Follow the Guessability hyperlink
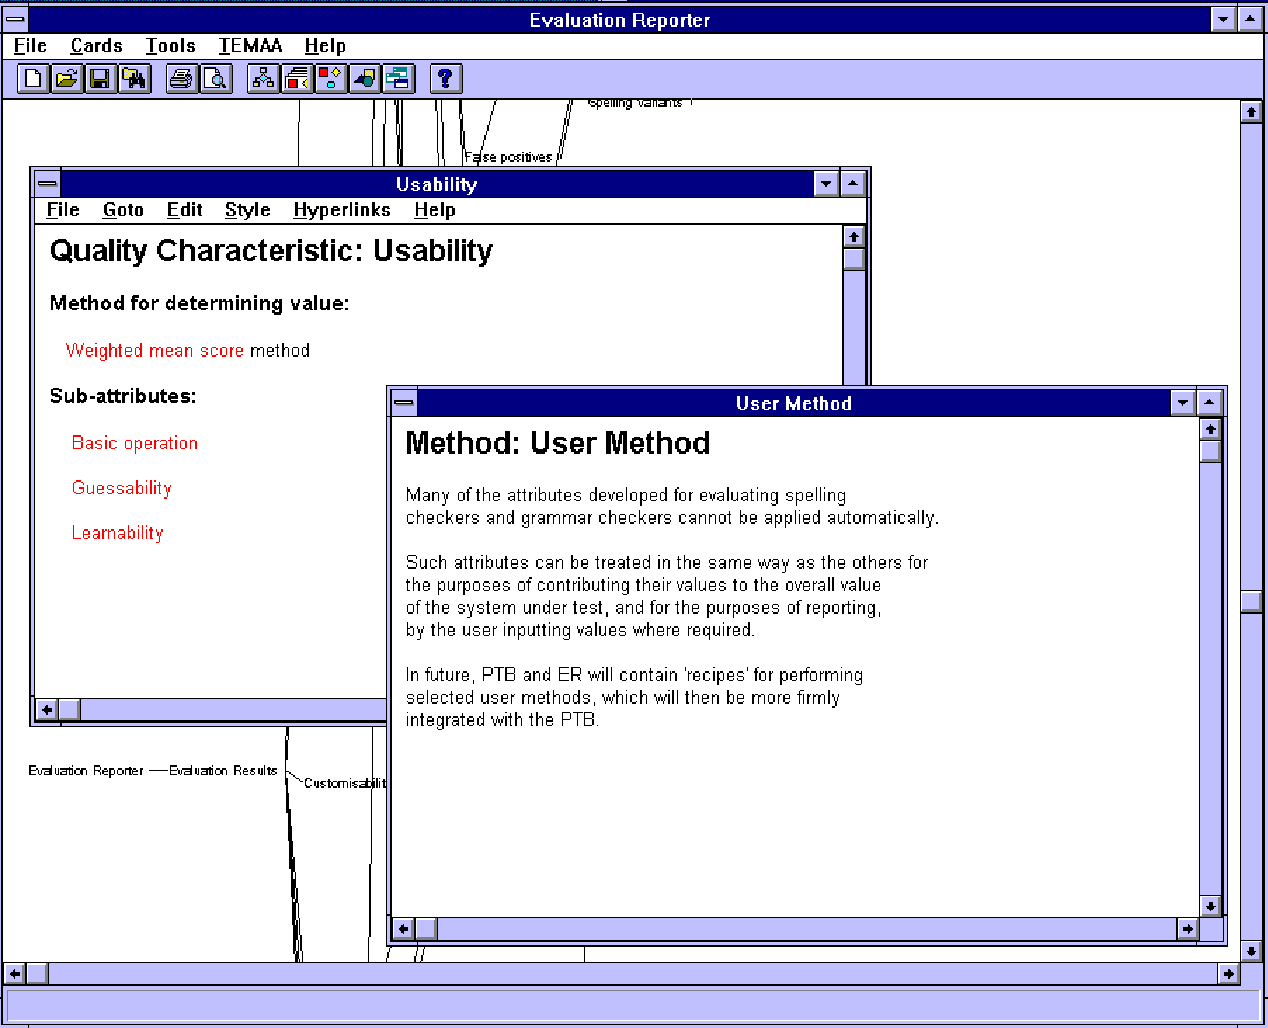Image resolution: width=1268 pixels, height=1028 pixels. coord(122,488)
